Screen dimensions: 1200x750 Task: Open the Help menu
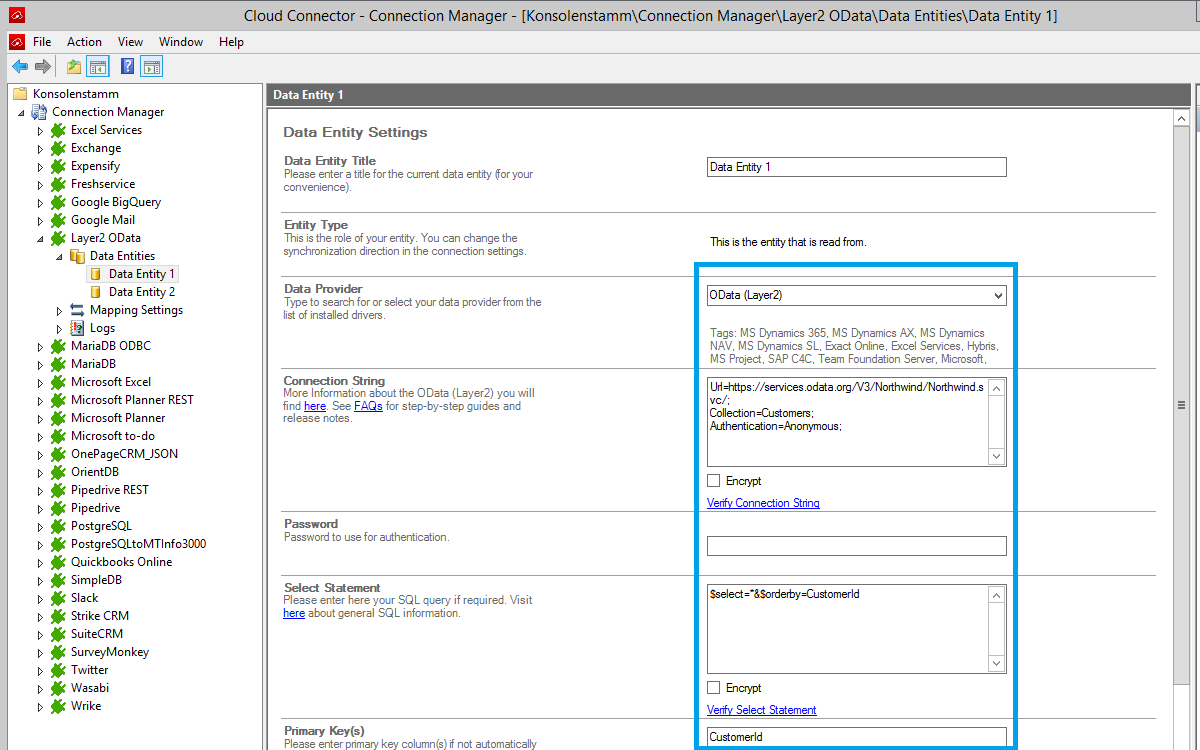click(231, 42)
